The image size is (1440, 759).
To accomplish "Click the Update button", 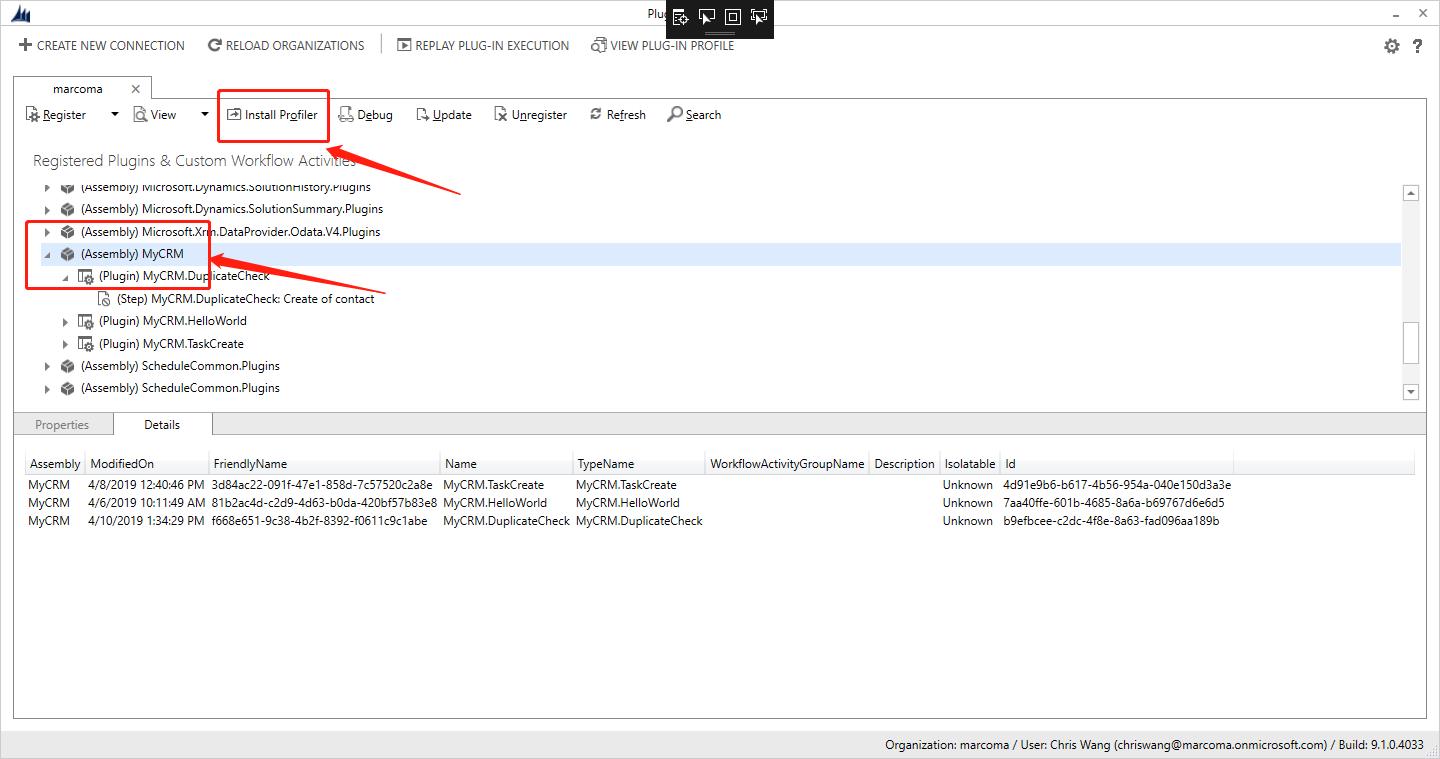I will point(443,115).
